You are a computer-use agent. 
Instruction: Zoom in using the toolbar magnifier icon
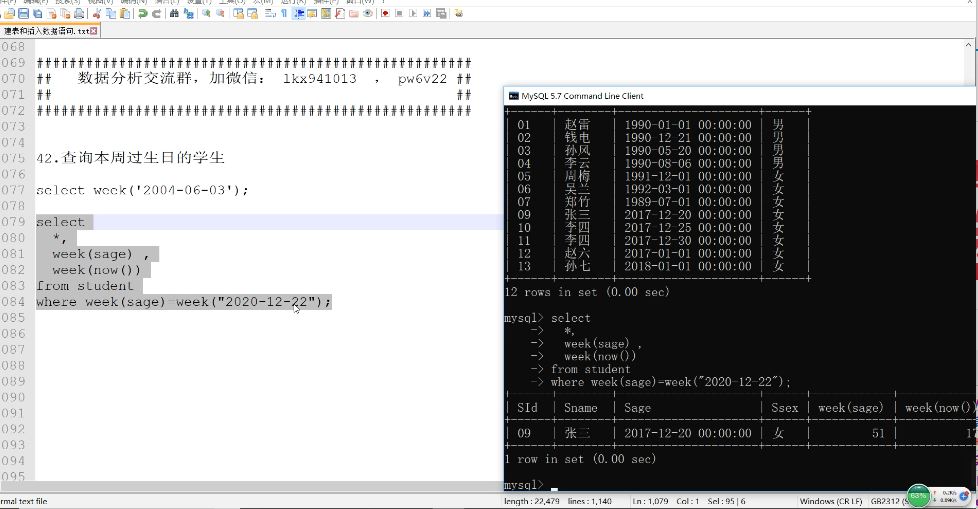[206, 13]
